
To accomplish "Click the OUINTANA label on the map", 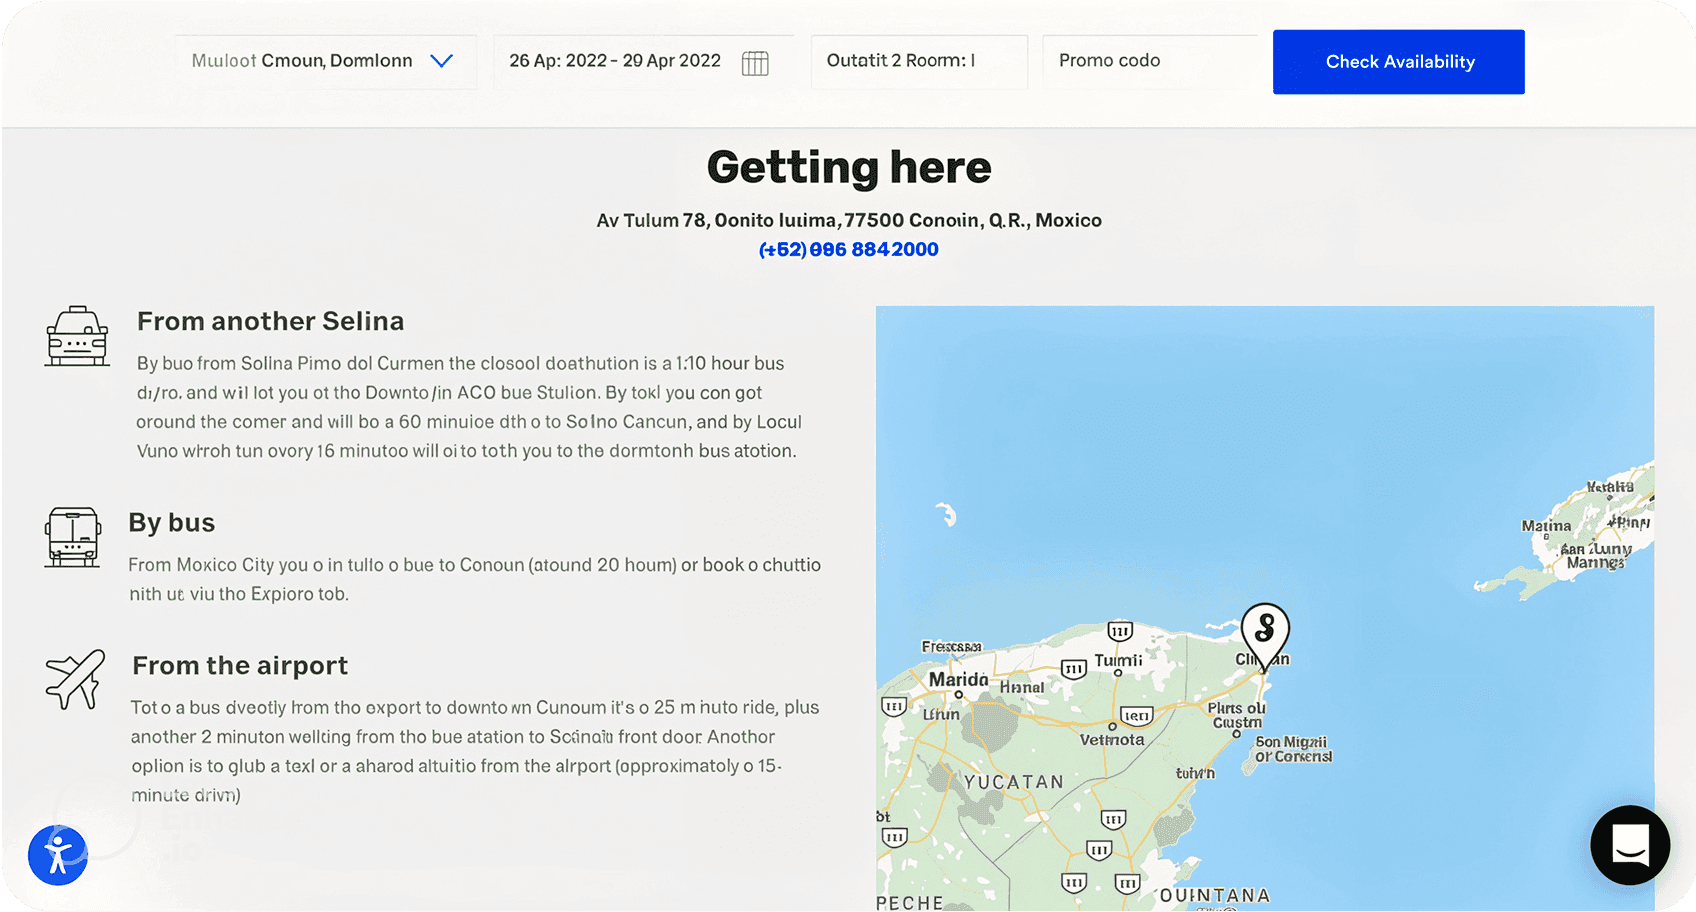I will pyautogui.click(x=1215, y=896).
